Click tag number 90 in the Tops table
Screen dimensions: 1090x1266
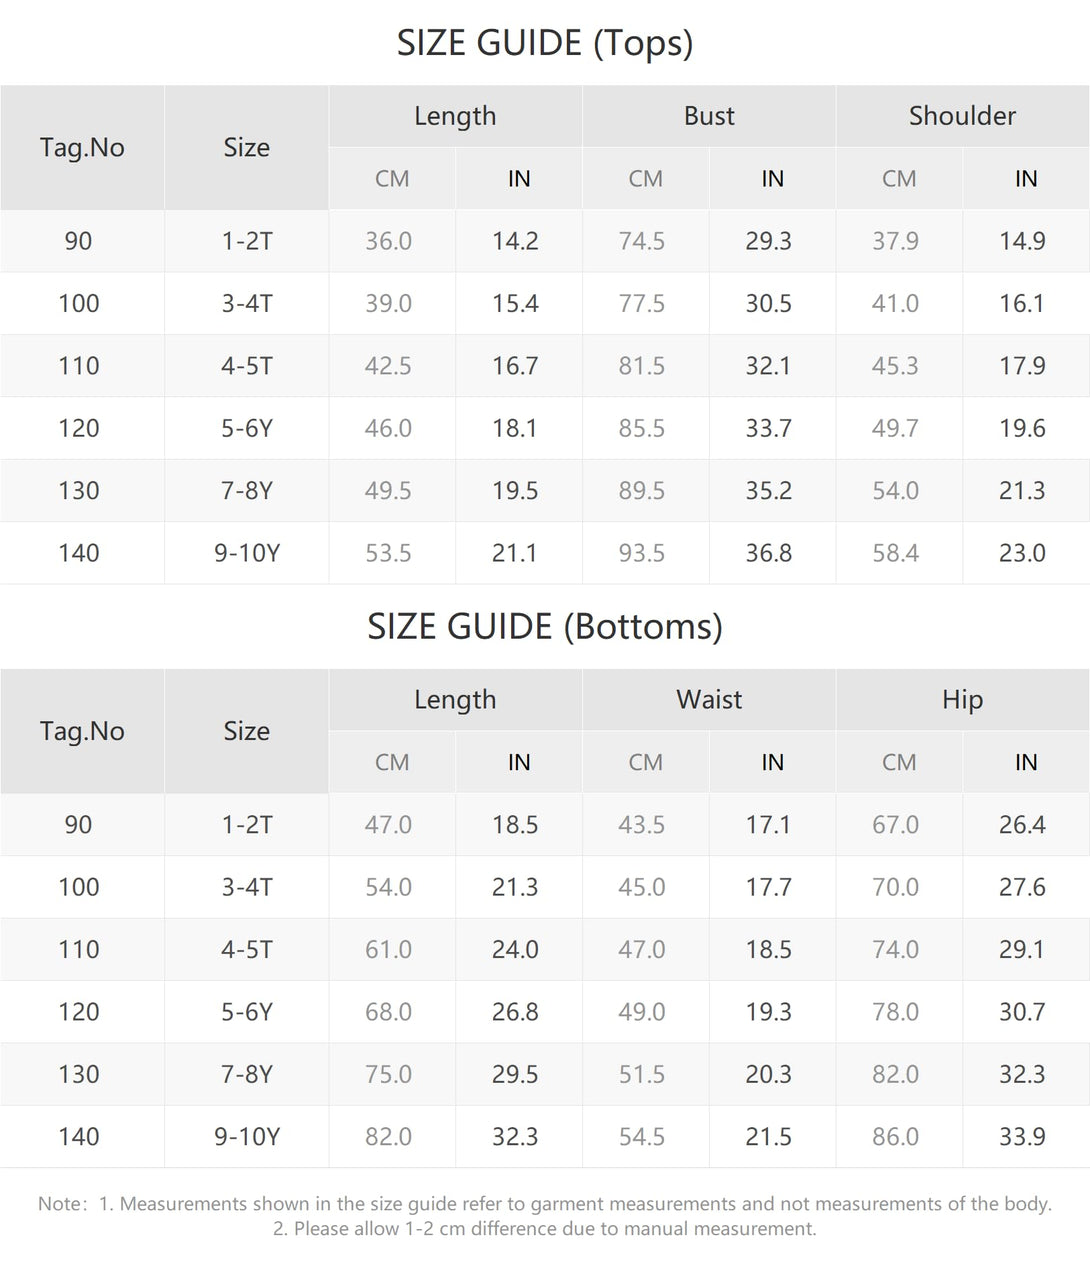[78, 241]
